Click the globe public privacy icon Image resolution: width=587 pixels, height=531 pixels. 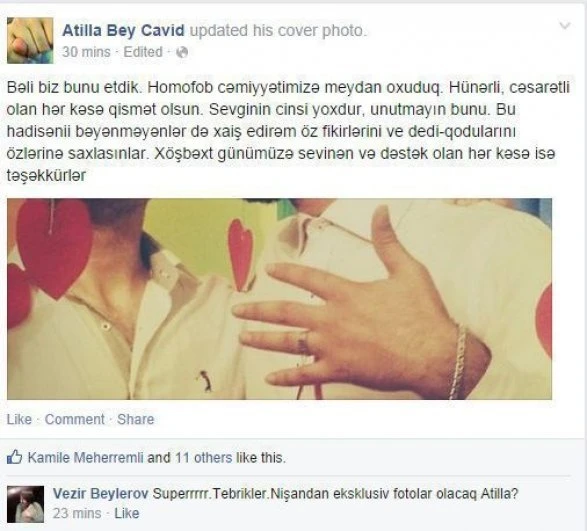[x=182, y=52]
